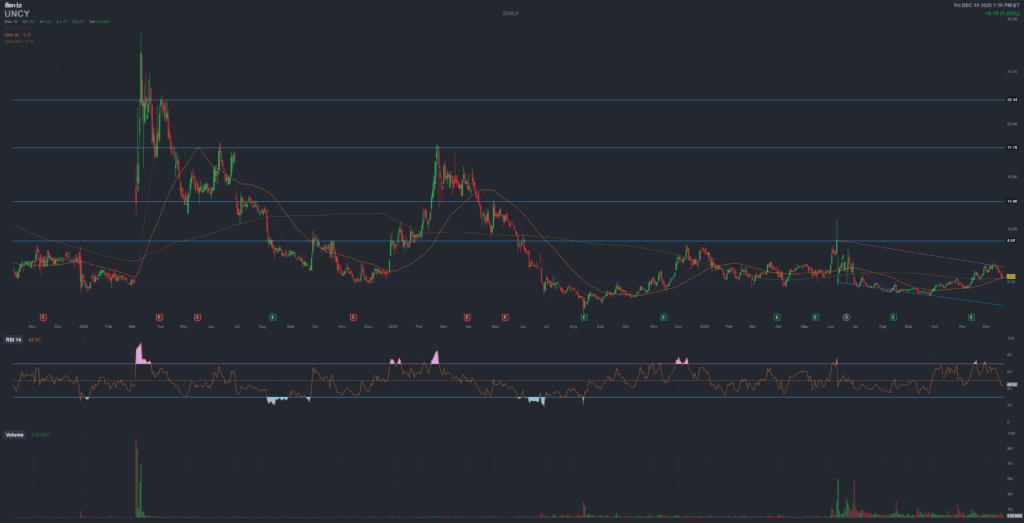Screen dimensions: 1024x523
Task: Click the finviz logo
Action: tap(12, 6)
